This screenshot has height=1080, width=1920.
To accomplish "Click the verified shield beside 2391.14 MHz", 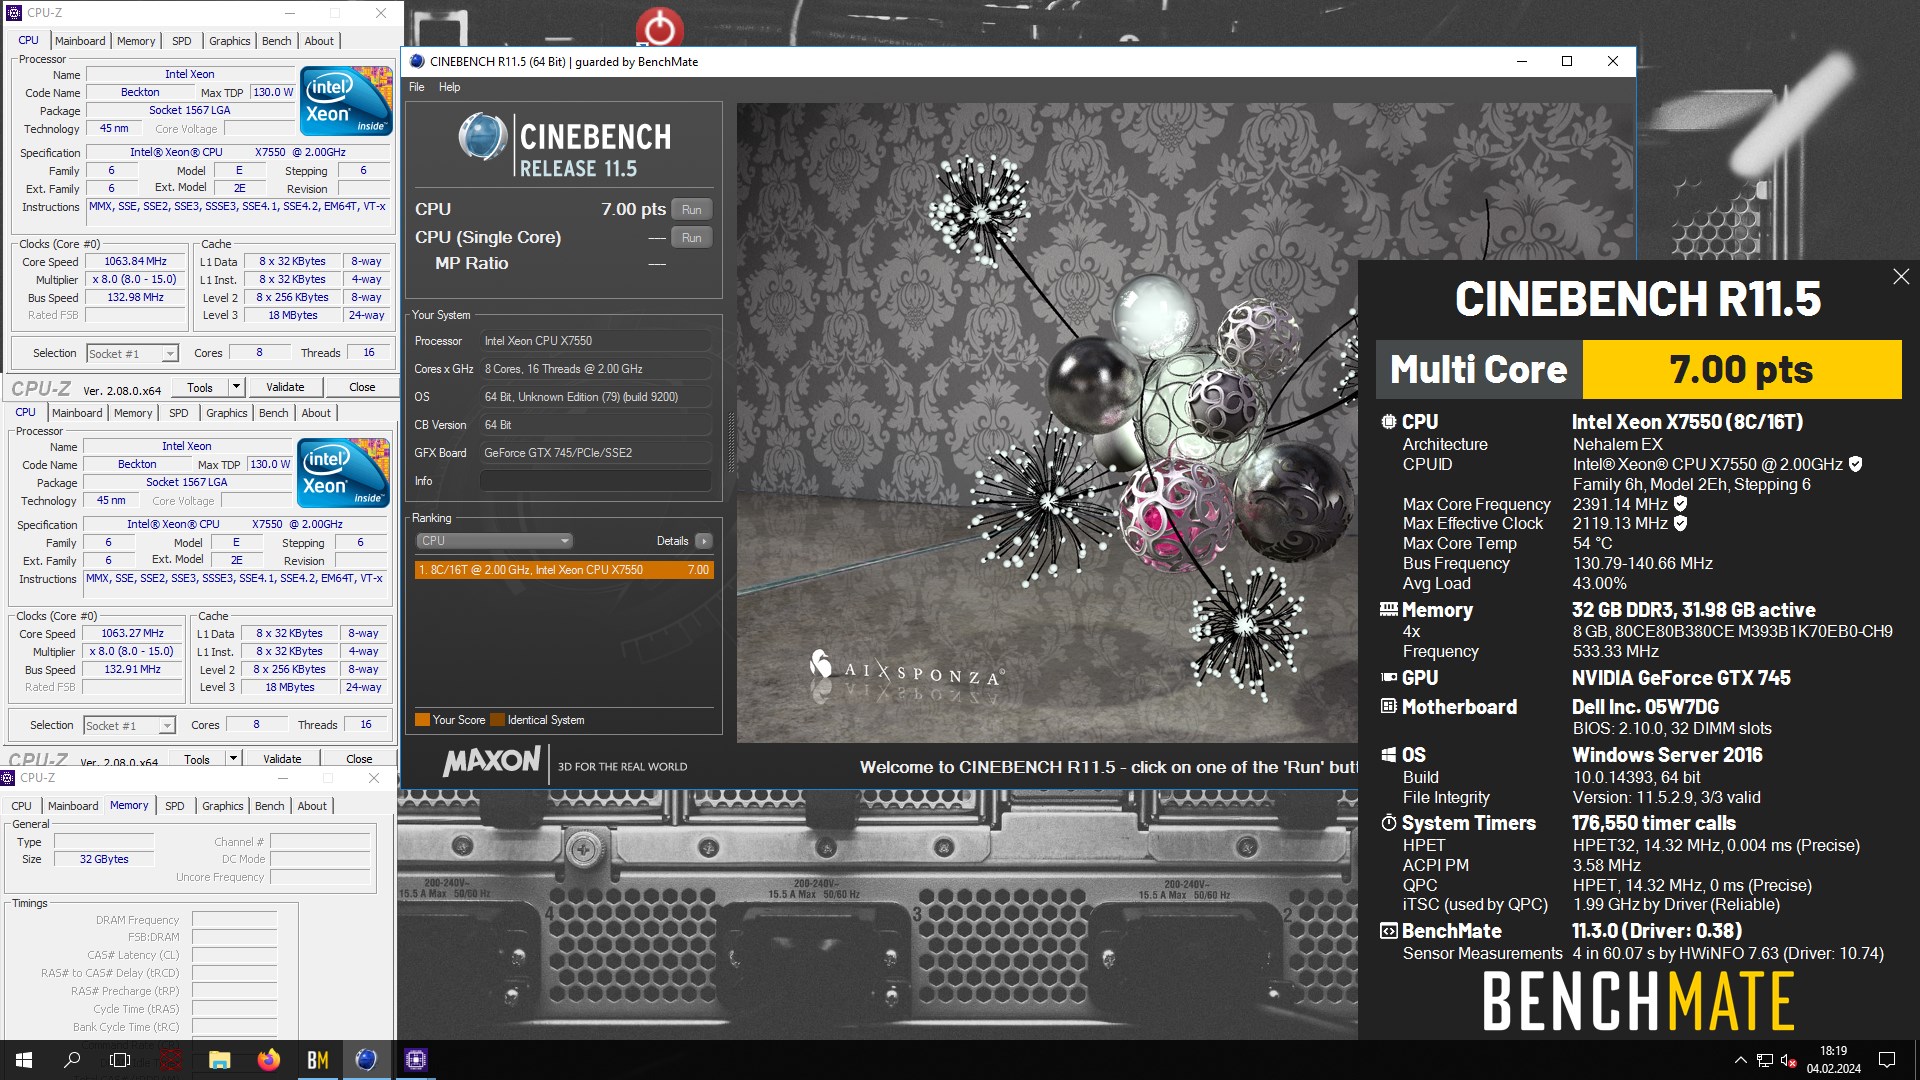I will [x=1680, y=504].
